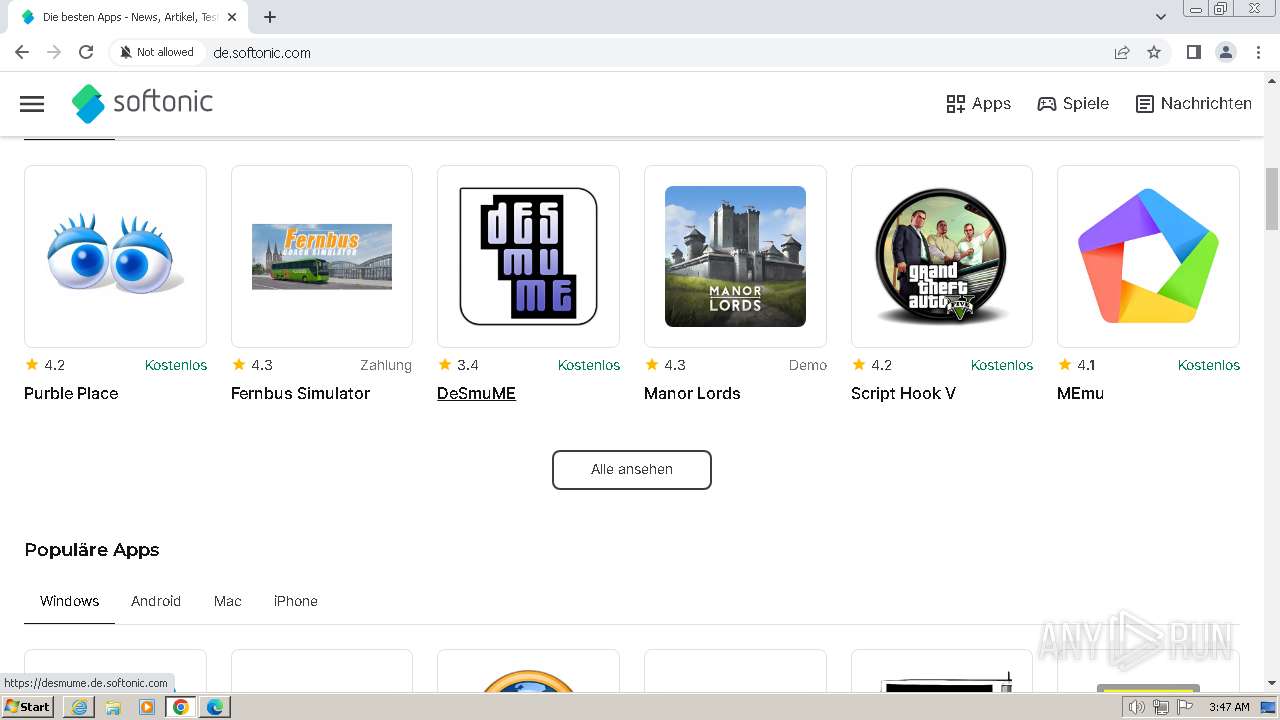Share this page icon
This screenshot has width=1280, height=720.
(x=1122, y=52)
